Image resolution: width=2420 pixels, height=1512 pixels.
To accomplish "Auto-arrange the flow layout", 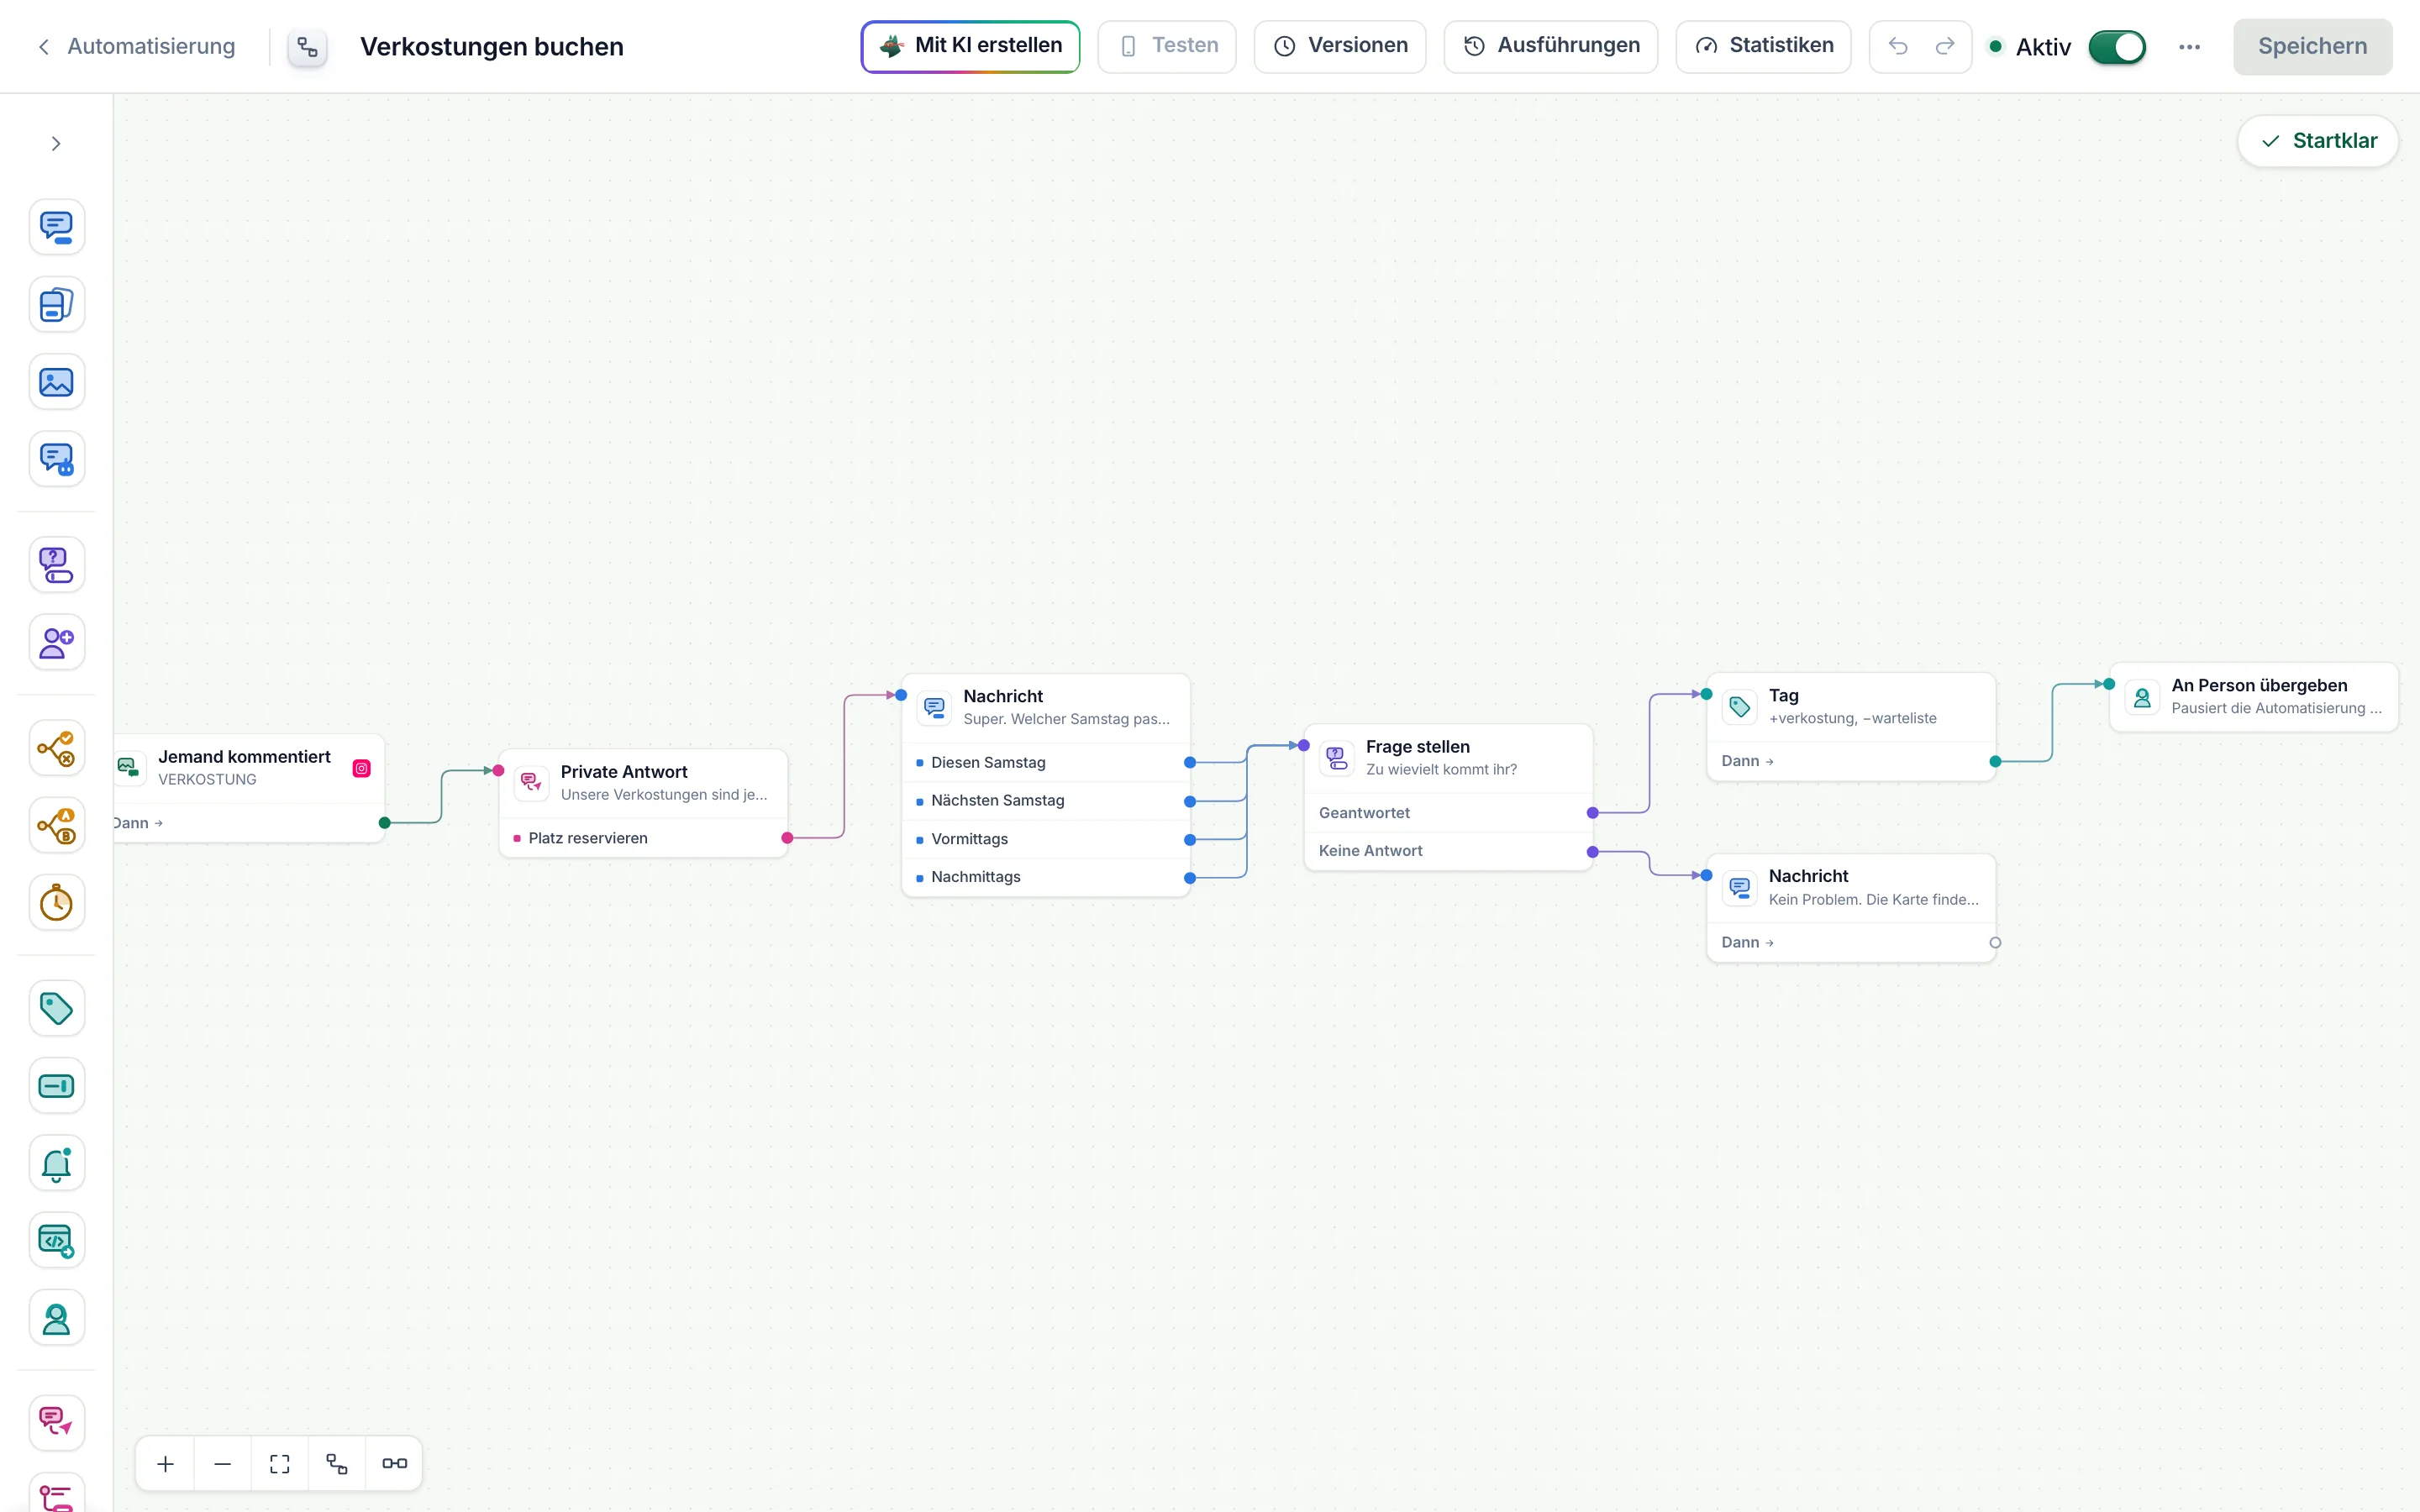I will pos(337,1463).
